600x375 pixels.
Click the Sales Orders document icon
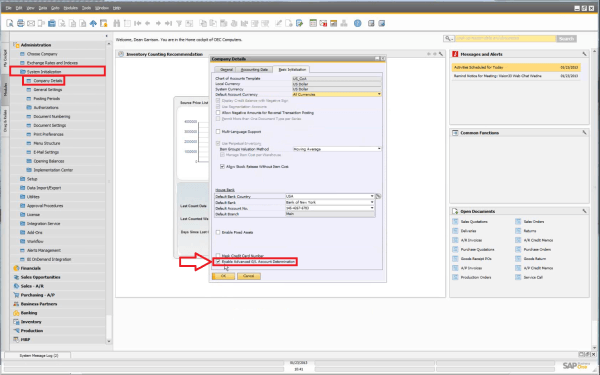coord(518,222)
